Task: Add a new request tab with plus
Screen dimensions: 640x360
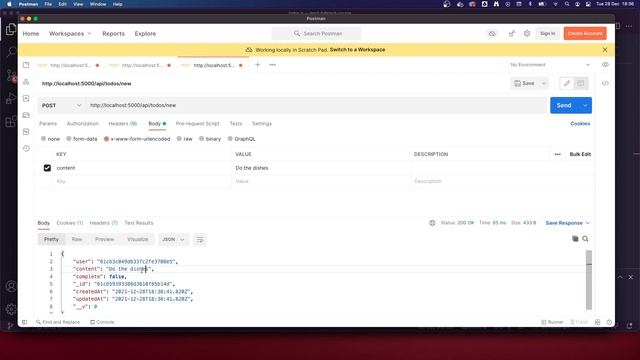Action: (258, 64)
